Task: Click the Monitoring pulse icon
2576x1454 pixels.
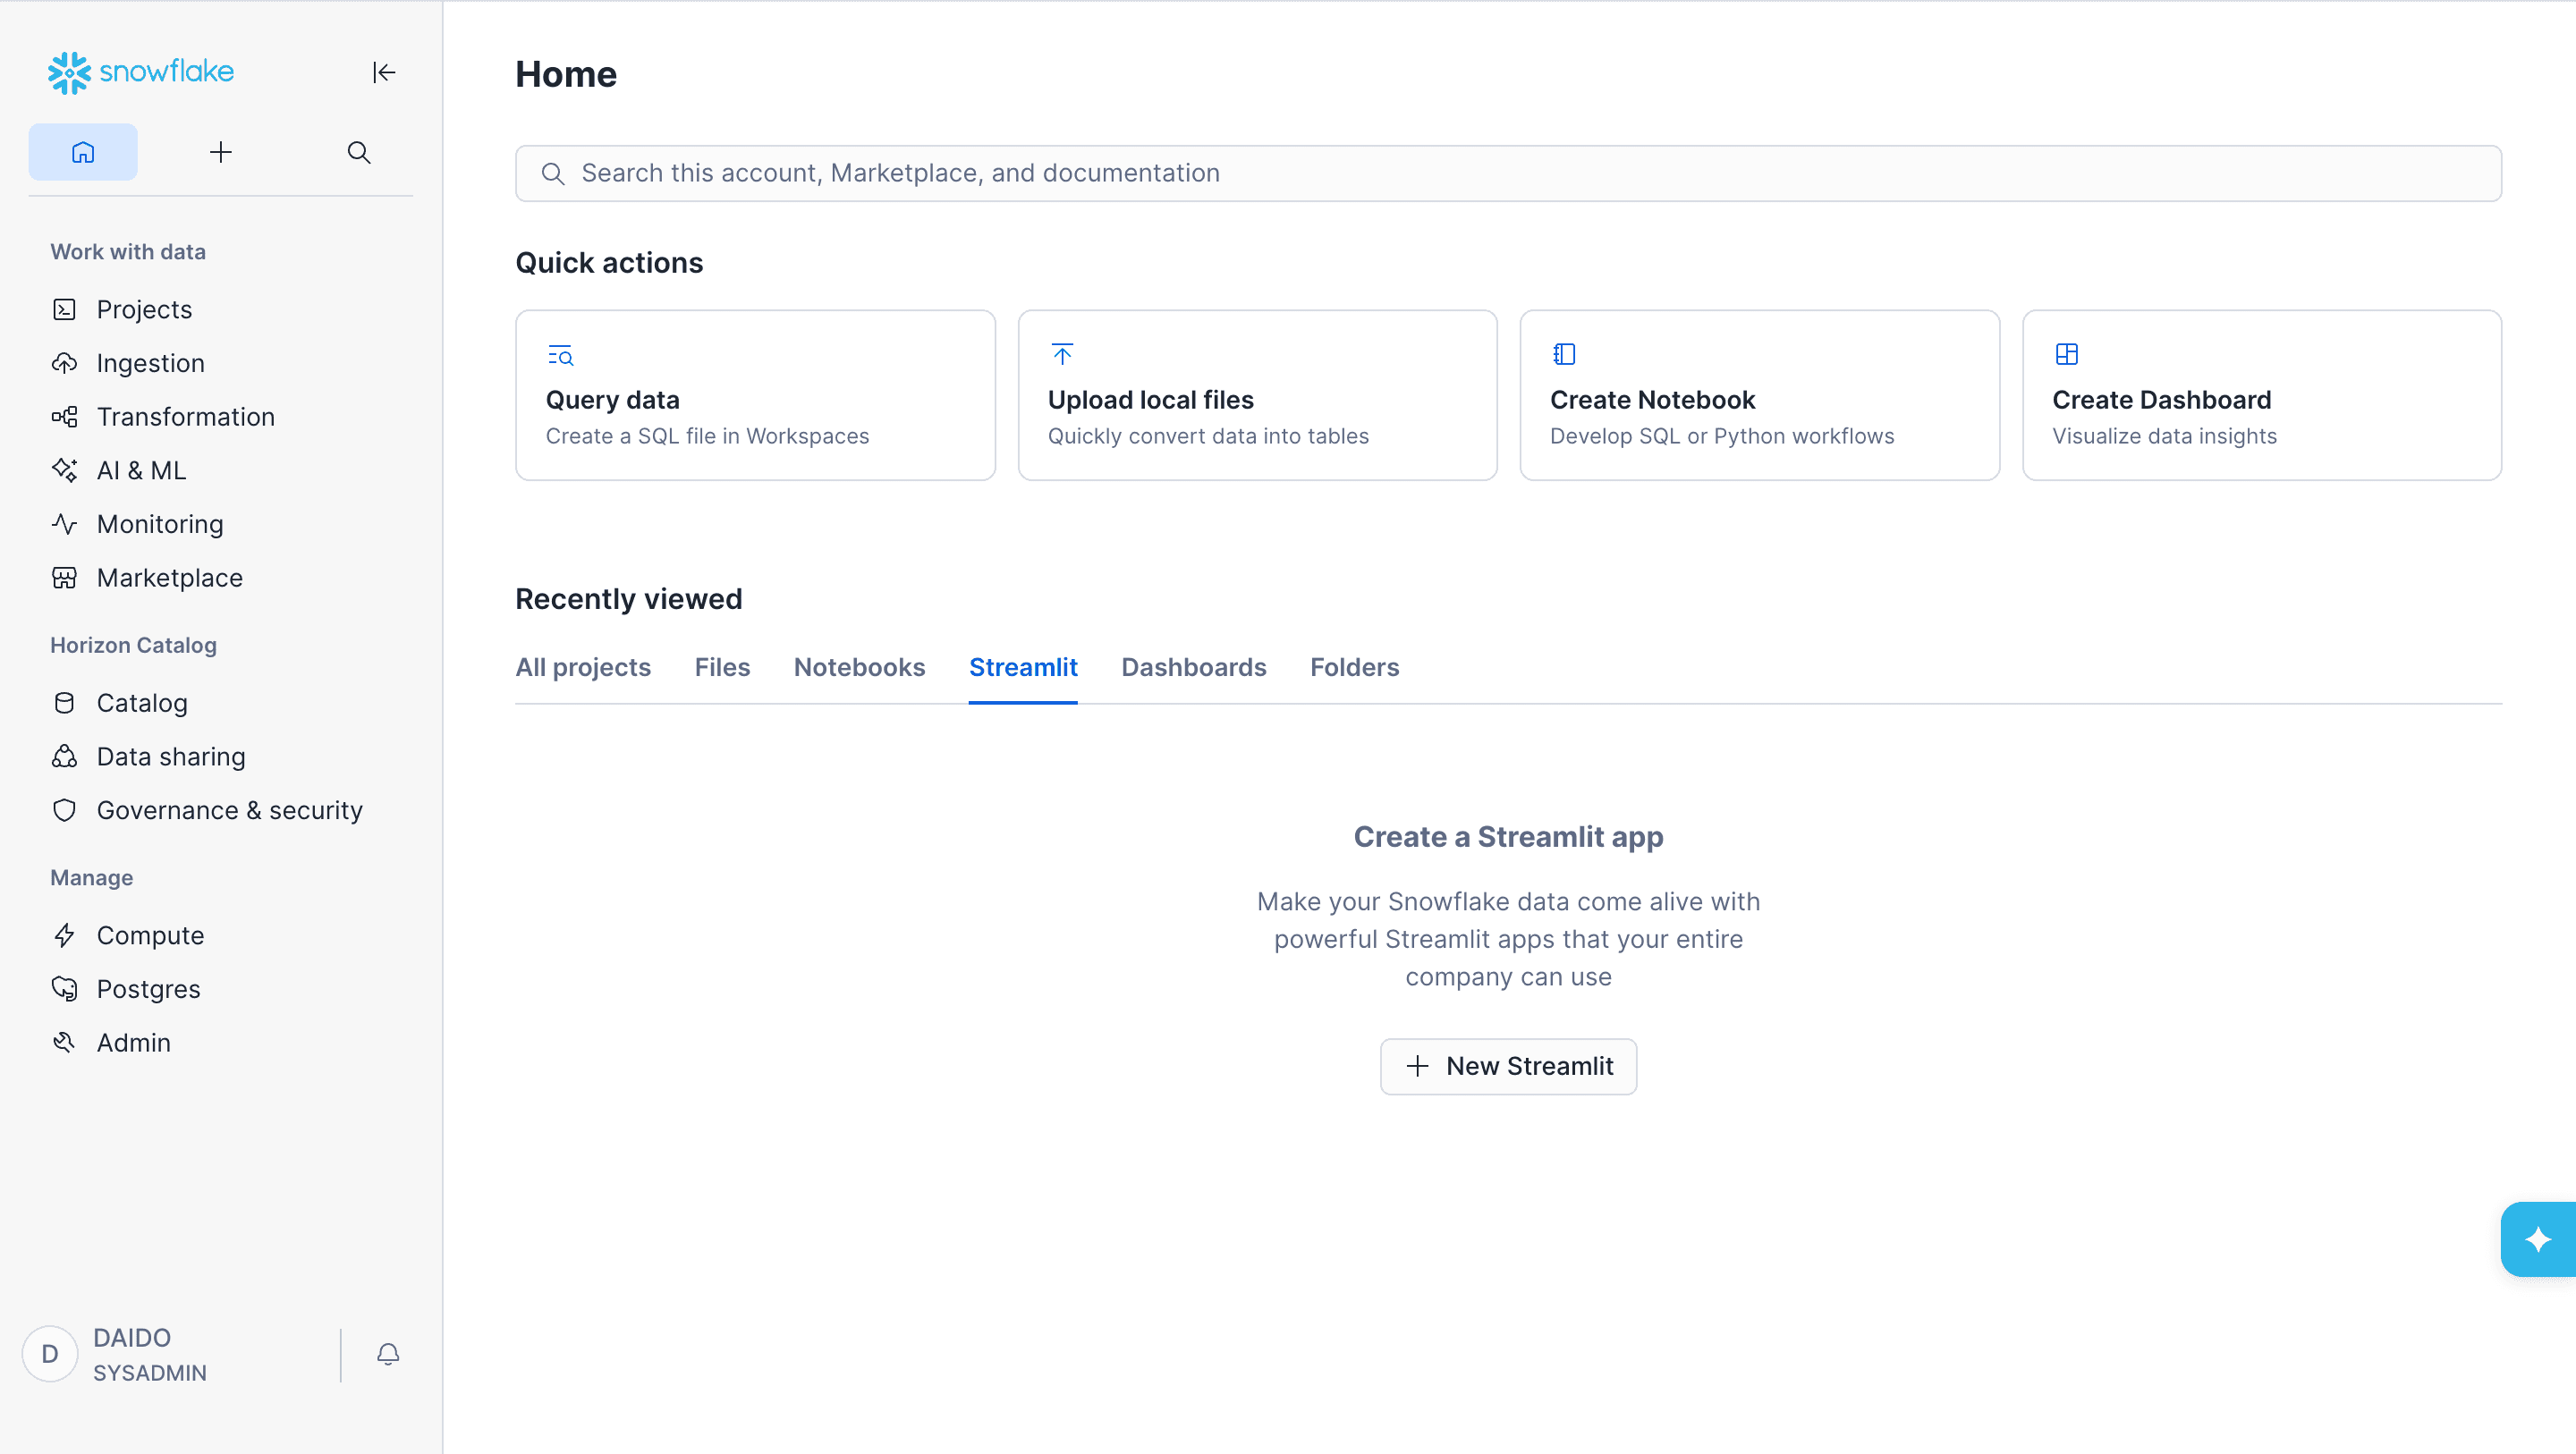Action: point(64,523)
